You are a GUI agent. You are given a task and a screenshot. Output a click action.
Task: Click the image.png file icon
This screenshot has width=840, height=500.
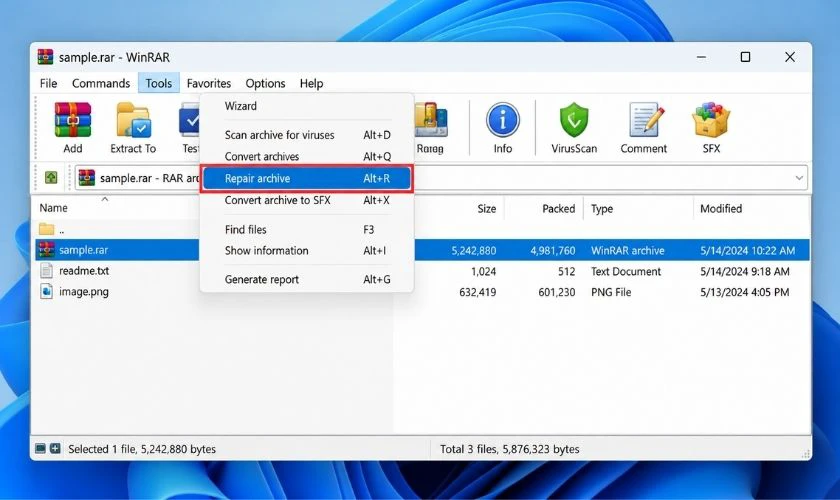coord(47,292)
